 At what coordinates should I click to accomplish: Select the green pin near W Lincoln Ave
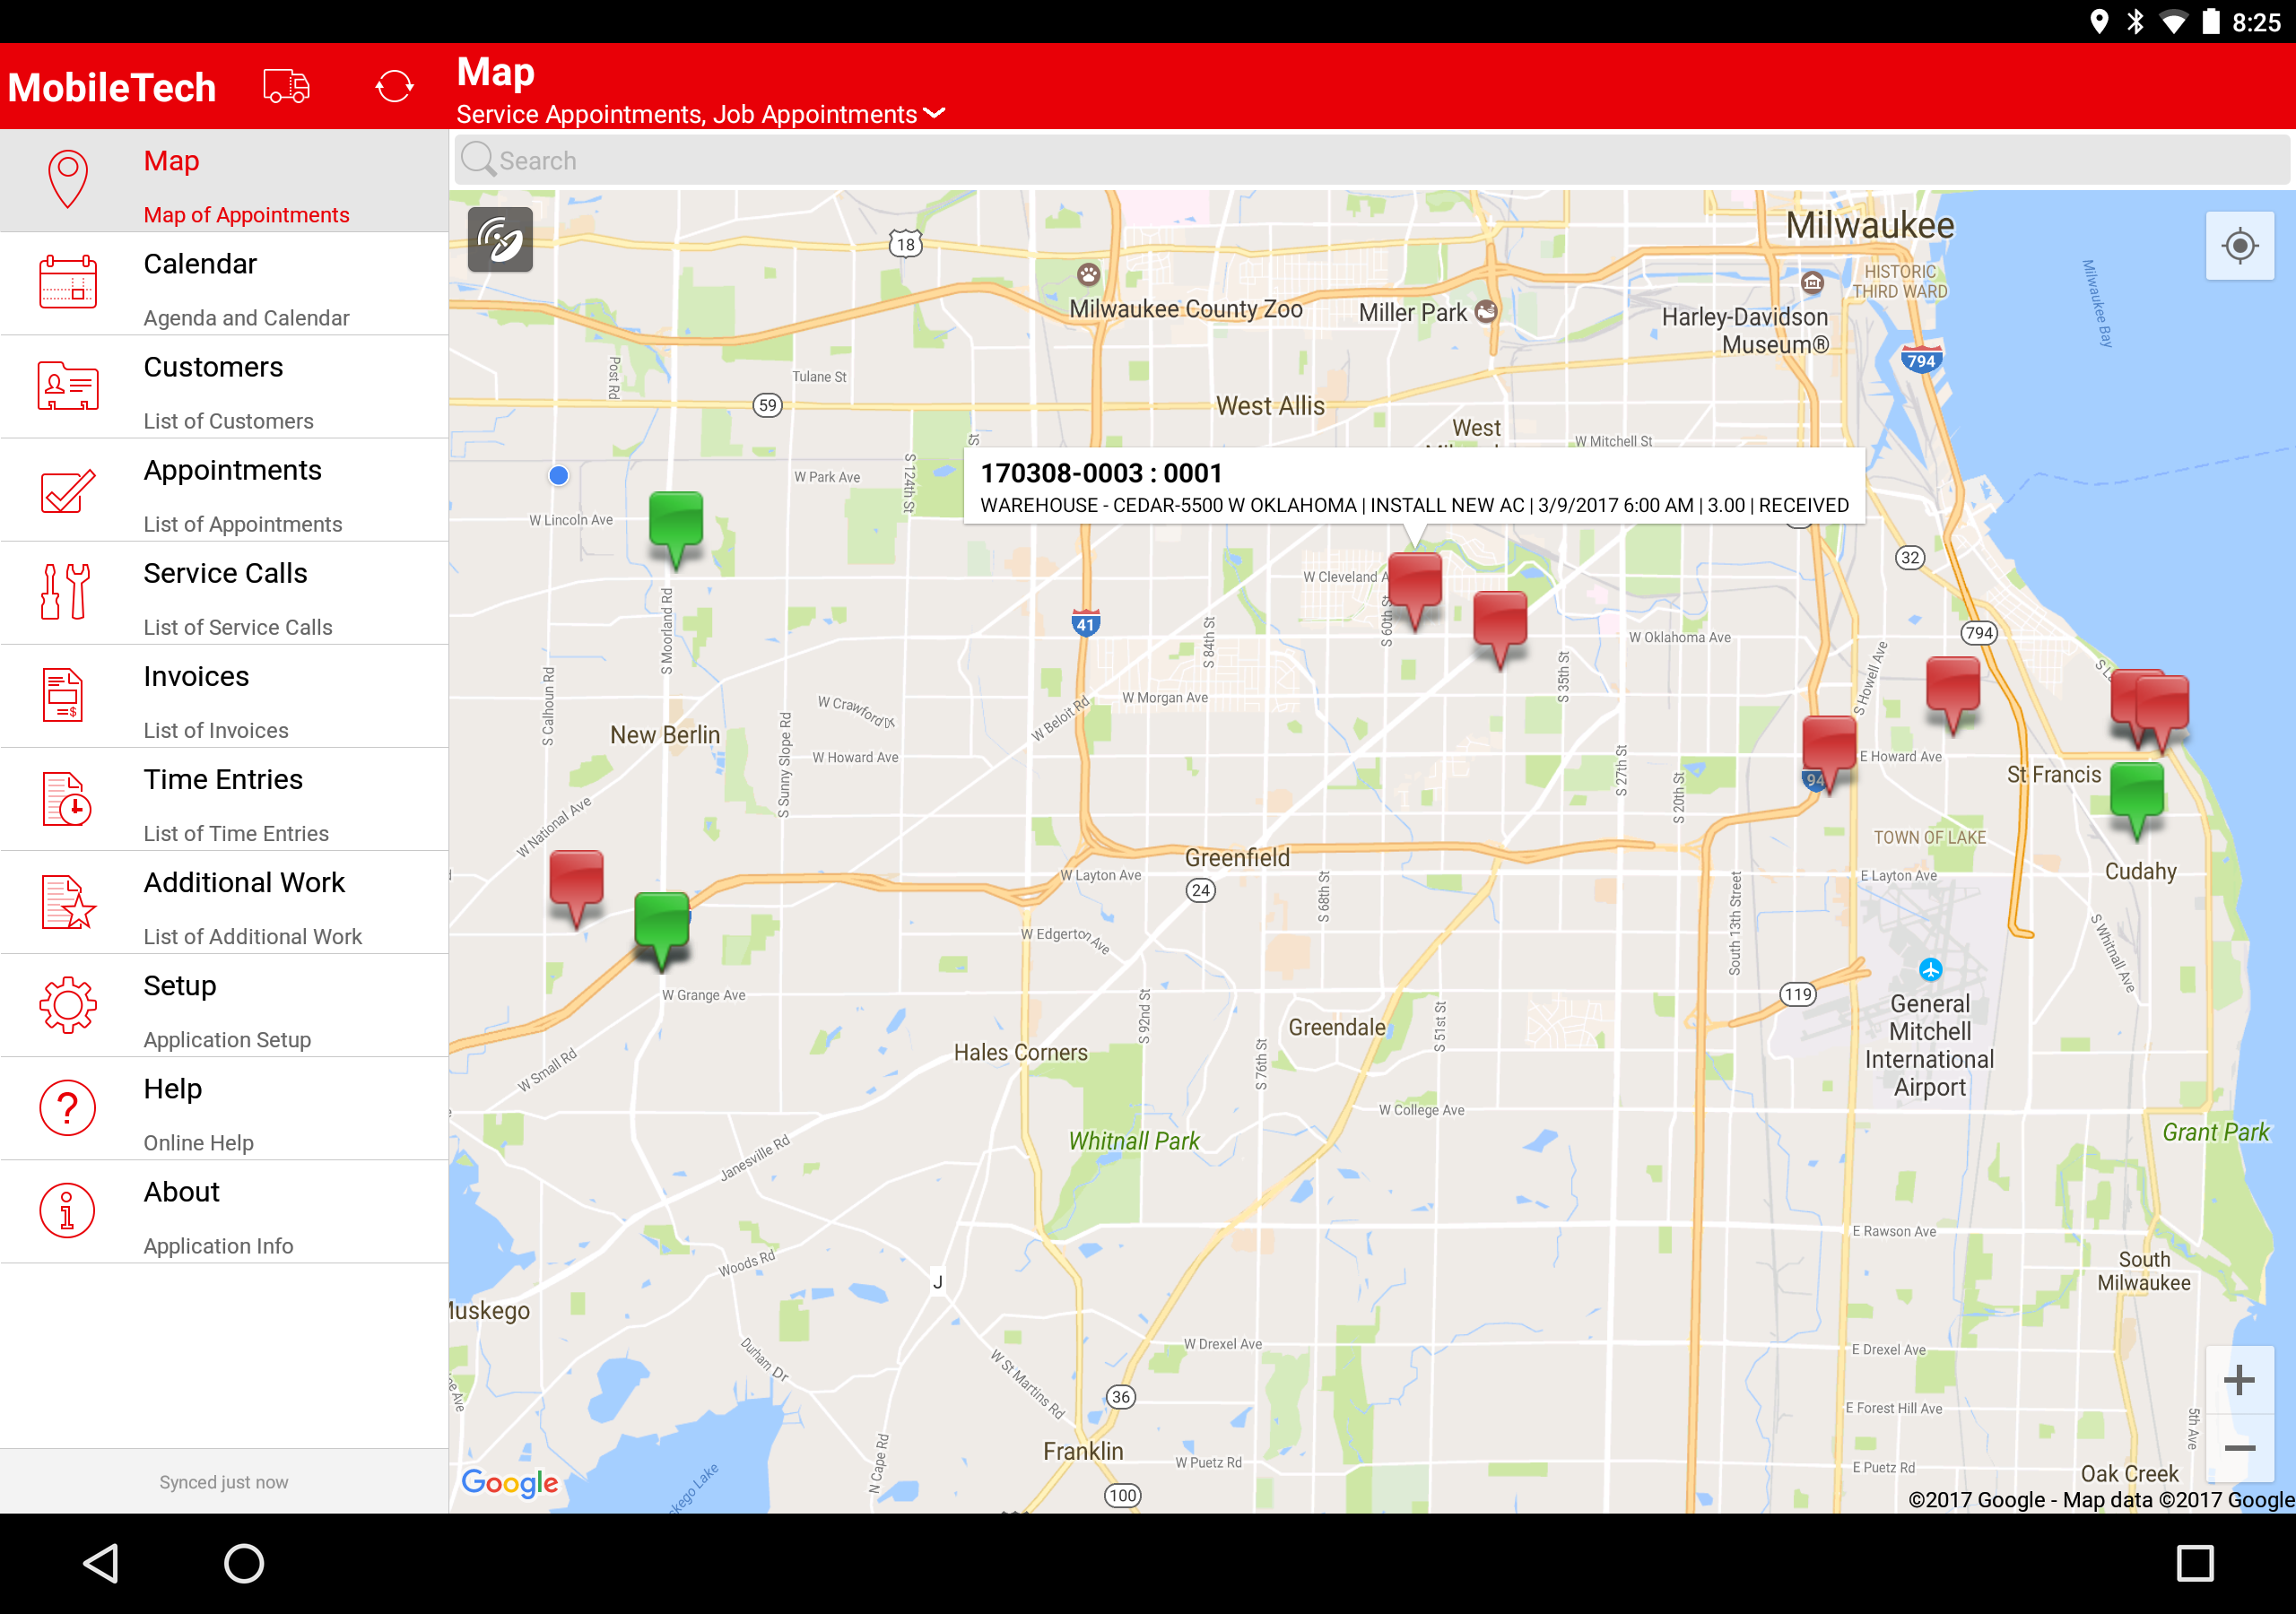(676, 522)
